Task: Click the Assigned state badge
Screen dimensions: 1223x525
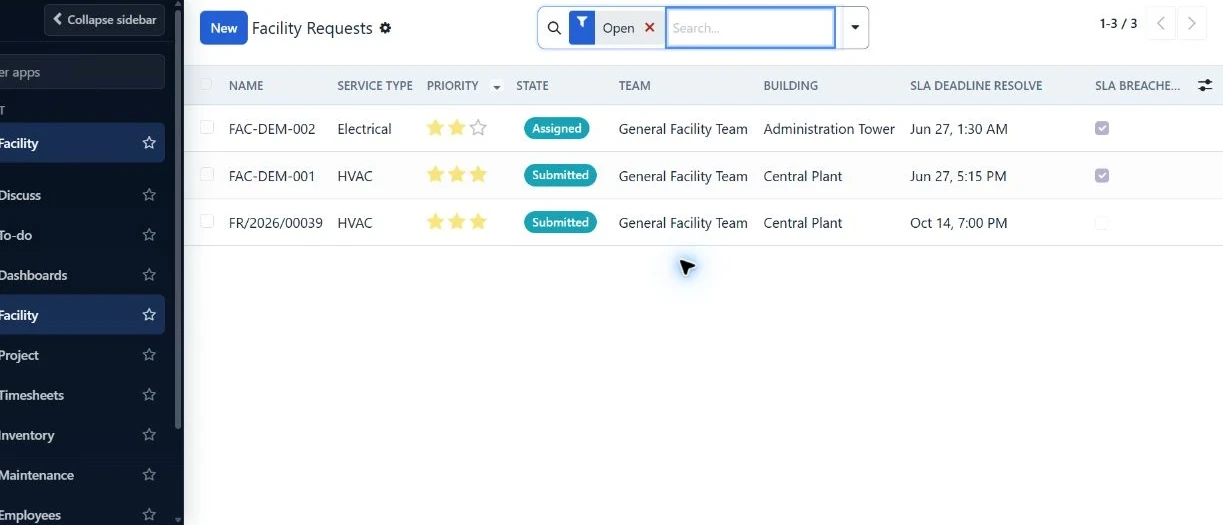Action: point(557,128)
